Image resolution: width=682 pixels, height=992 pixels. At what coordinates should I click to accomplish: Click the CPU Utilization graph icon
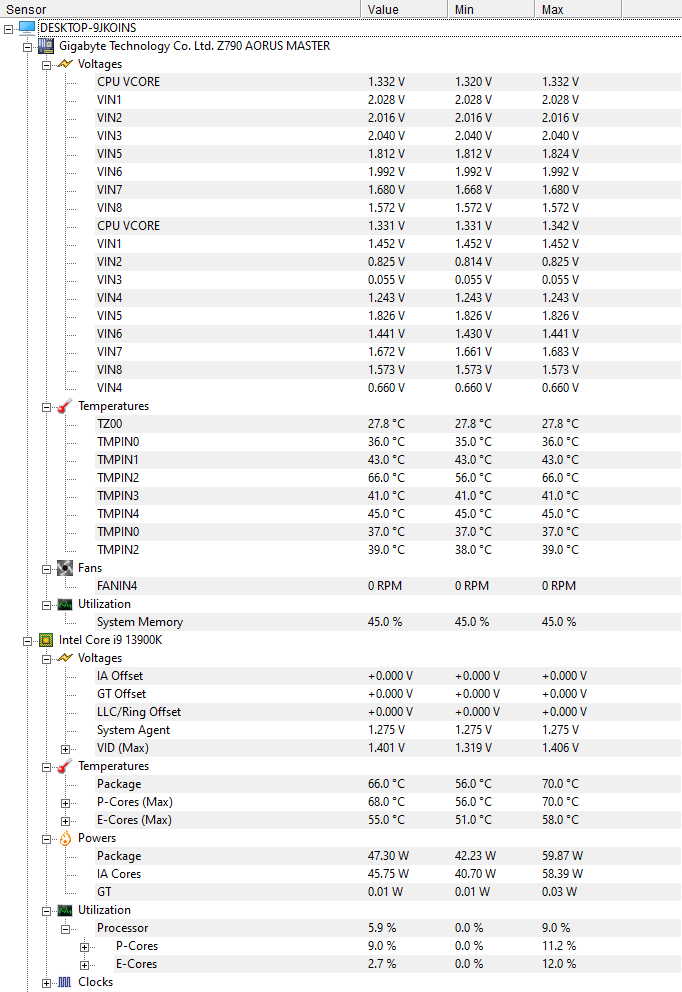65,910
